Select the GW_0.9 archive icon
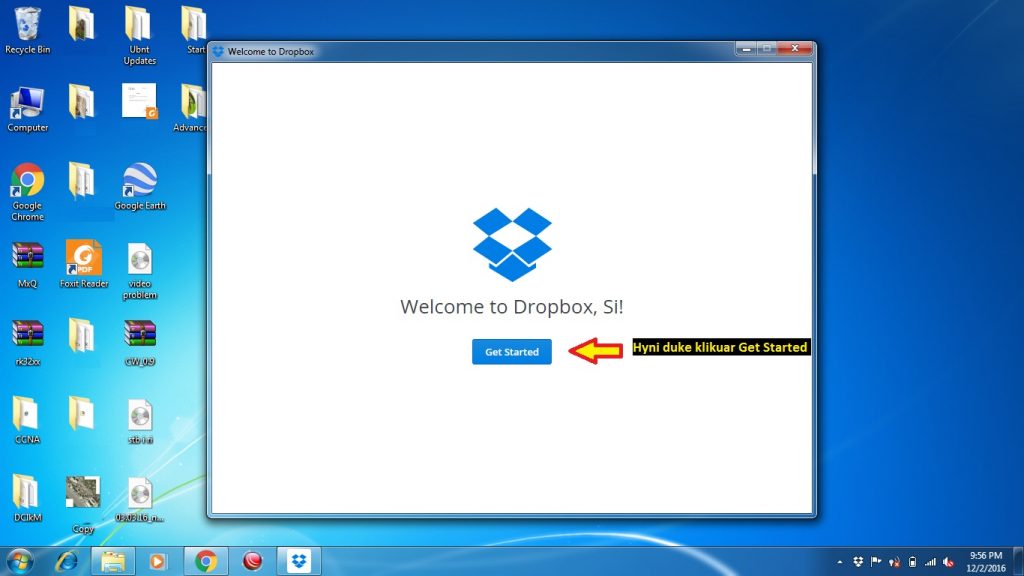1024x576 pixels. [140, 343]
